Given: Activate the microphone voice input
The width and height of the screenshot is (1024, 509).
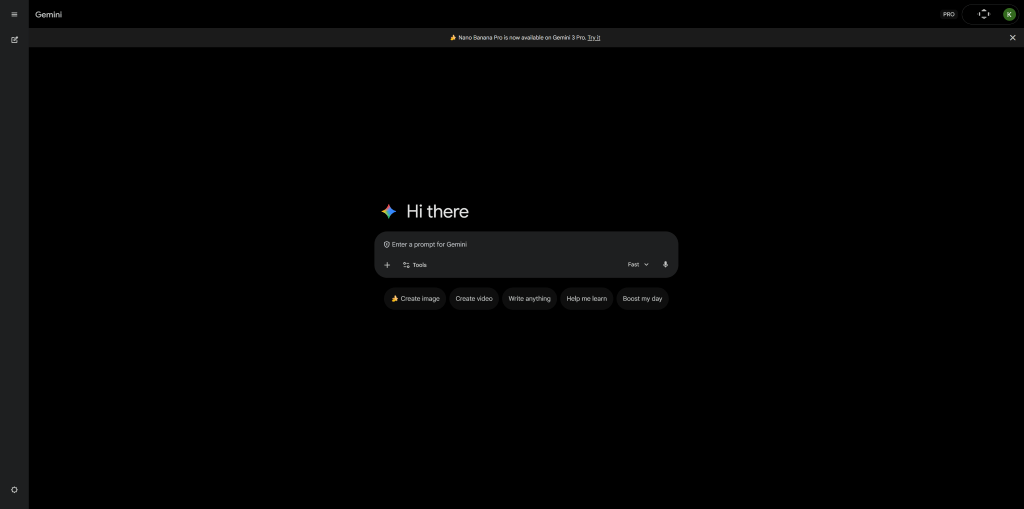Looking at the screenshot, I should [665, 265].
